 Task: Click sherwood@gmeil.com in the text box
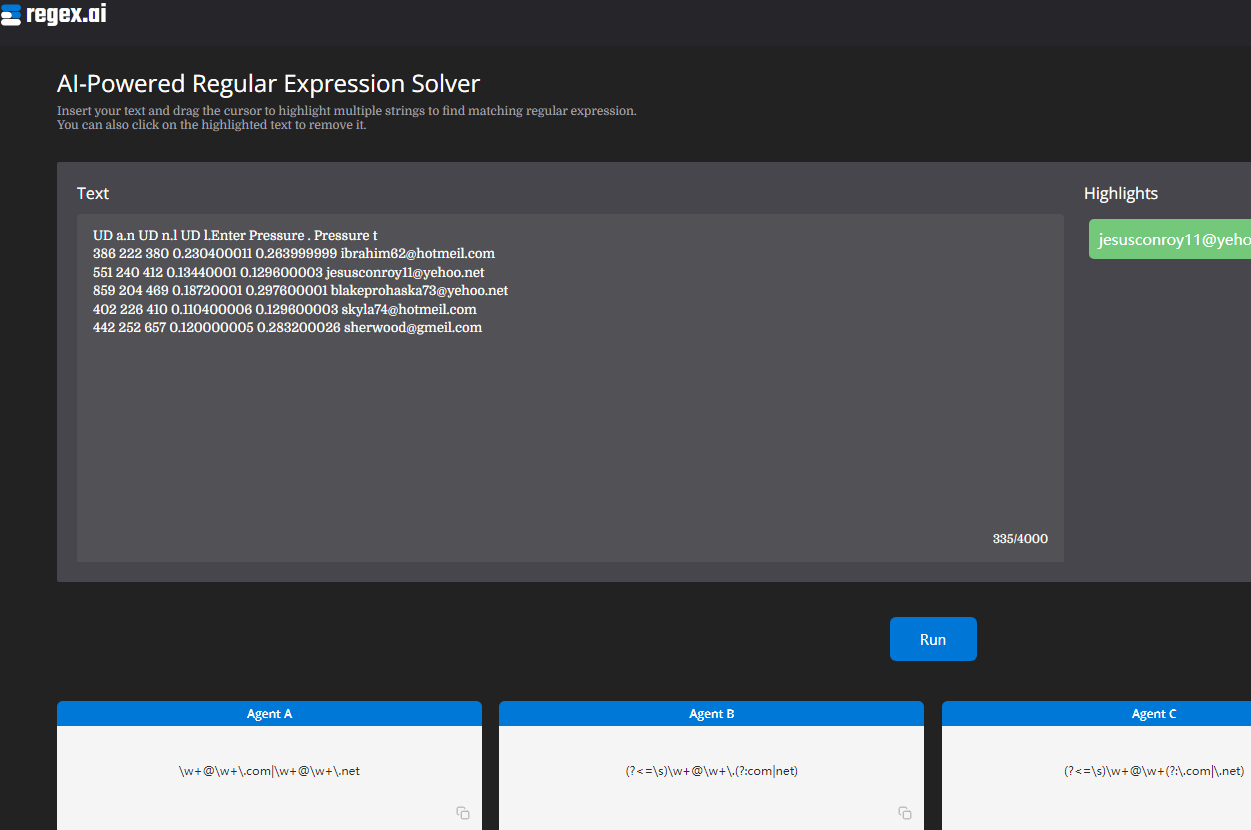coord(412,328)
